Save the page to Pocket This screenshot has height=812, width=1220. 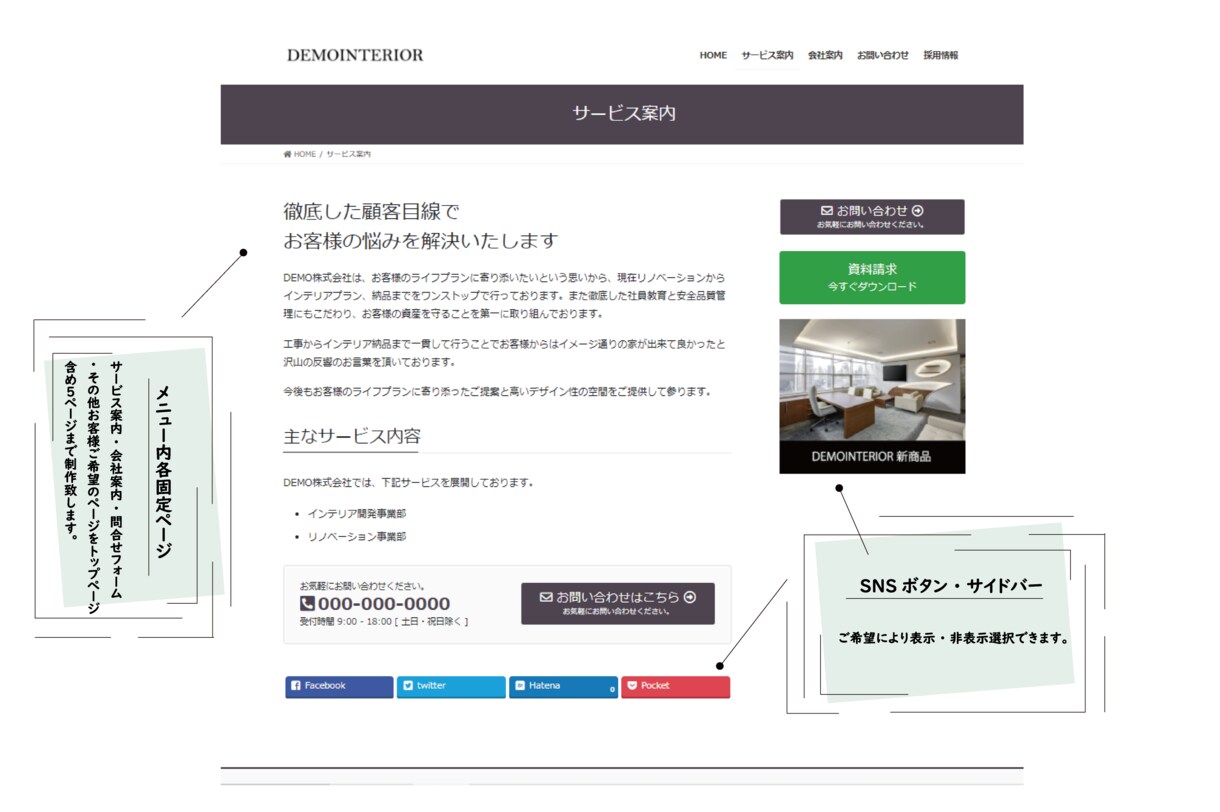coord(675,686)
